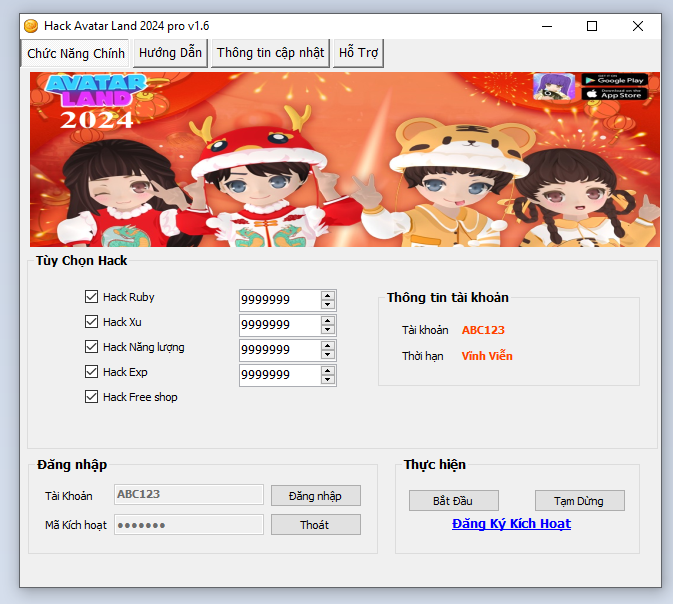Image resolution: width=673 pixels, height=604 pixels.
Task: Increase the Hack Exp value with up arrow
Action: 327,370
